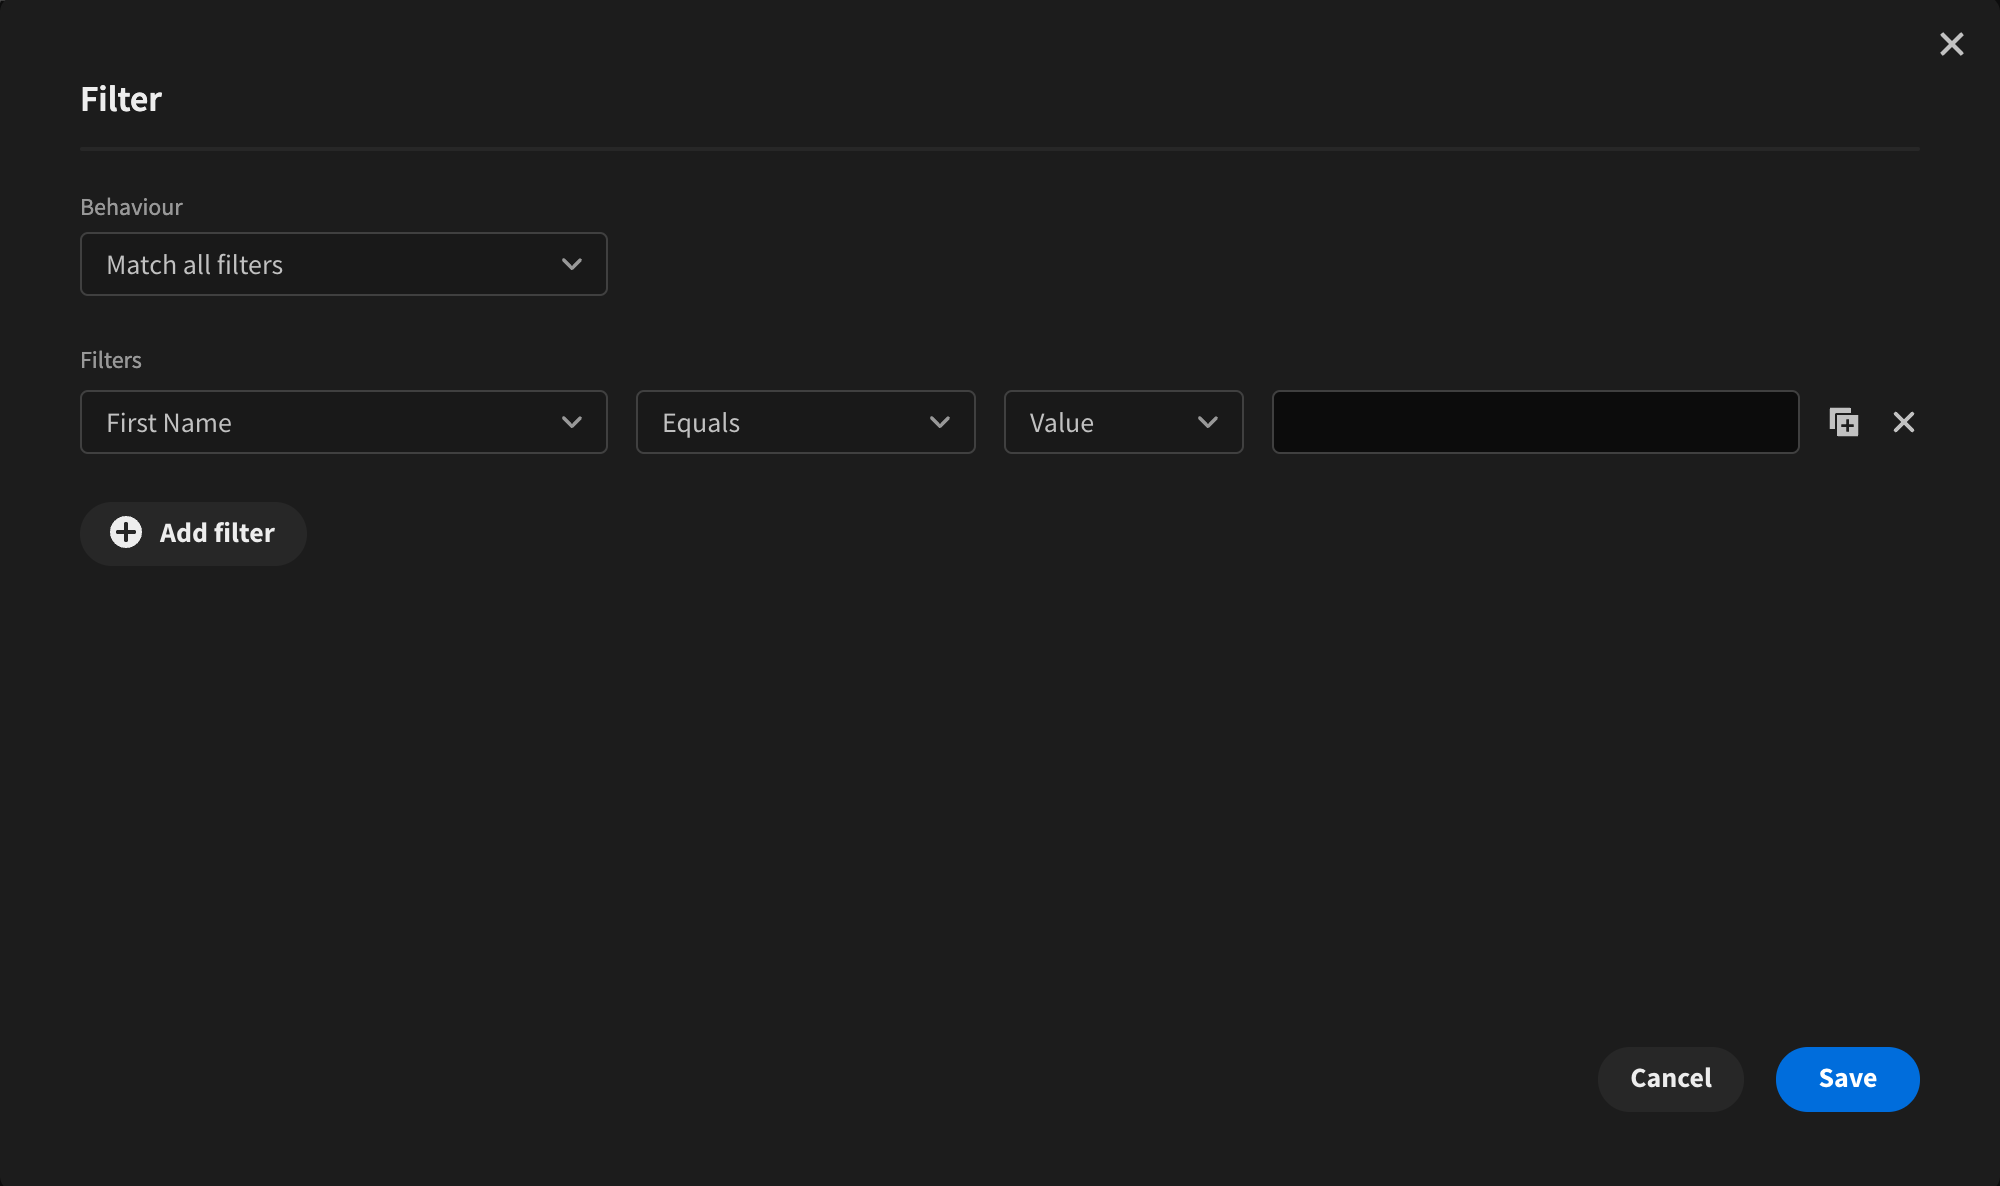
Task: Click the Filter dialog heading
Action: pos(121,99)
